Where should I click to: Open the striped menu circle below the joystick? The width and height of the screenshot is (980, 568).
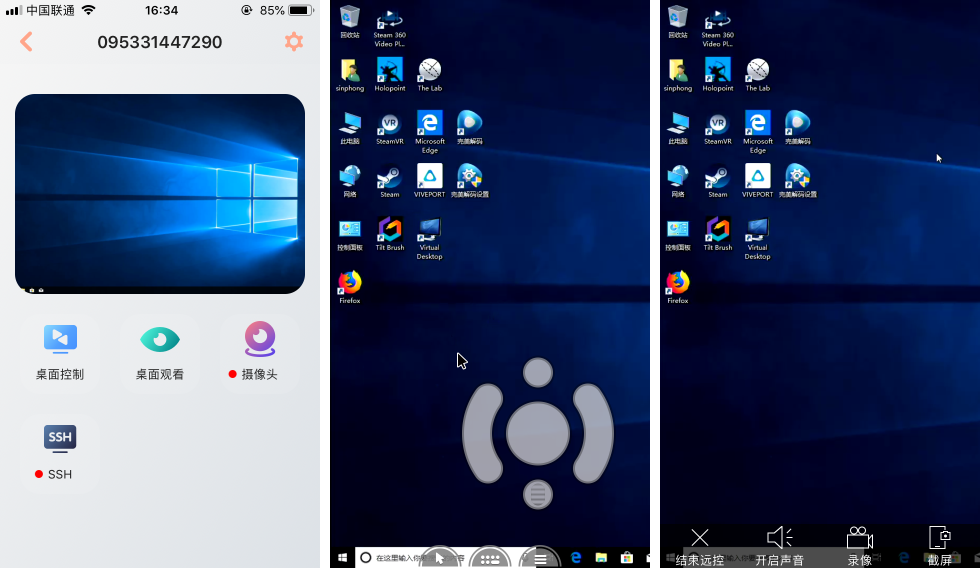click(538, 494)
